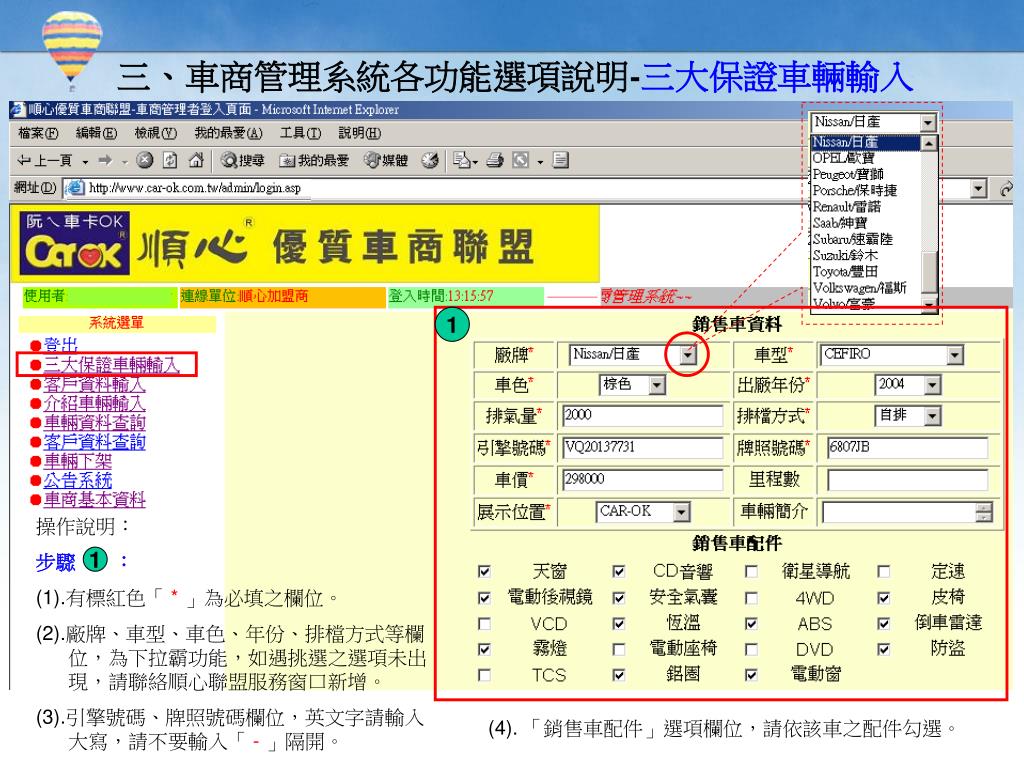Go to Home page icon
The width and height of the screenshot is (1024, 768).
coord(195,160)
